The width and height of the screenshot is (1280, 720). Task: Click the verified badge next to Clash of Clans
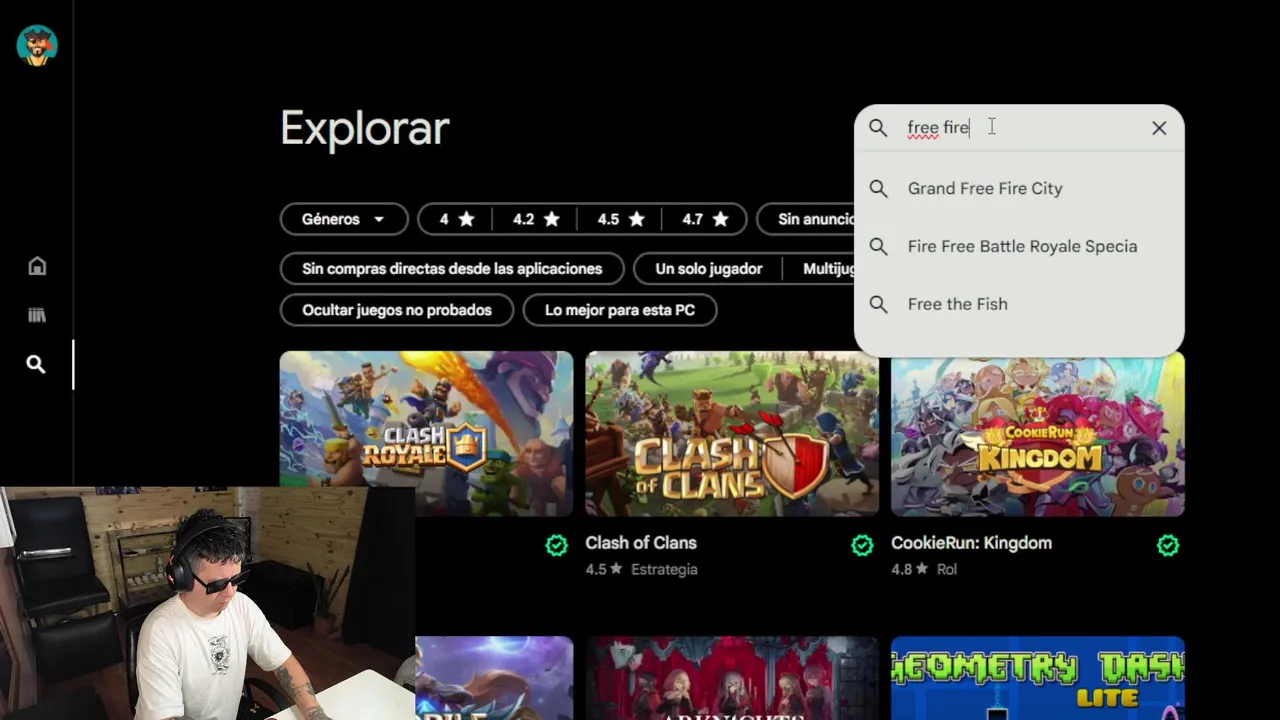[862, 545]
